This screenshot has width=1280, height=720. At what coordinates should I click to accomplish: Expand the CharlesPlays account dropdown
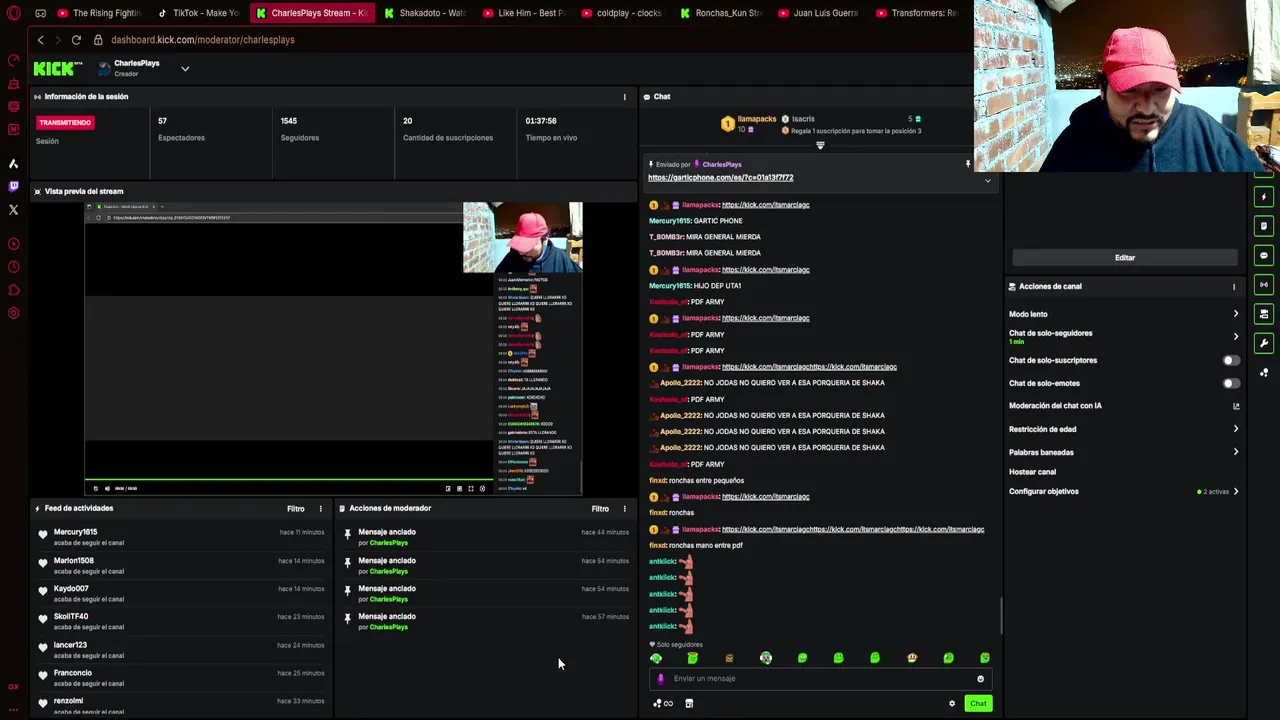(185, 69)
